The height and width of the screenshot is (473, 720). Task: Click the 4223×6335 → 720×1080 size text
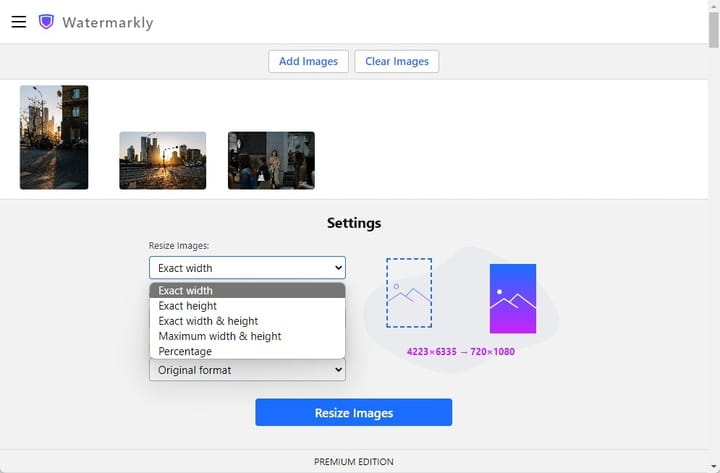pyautogui.click(x=461, y=352)
